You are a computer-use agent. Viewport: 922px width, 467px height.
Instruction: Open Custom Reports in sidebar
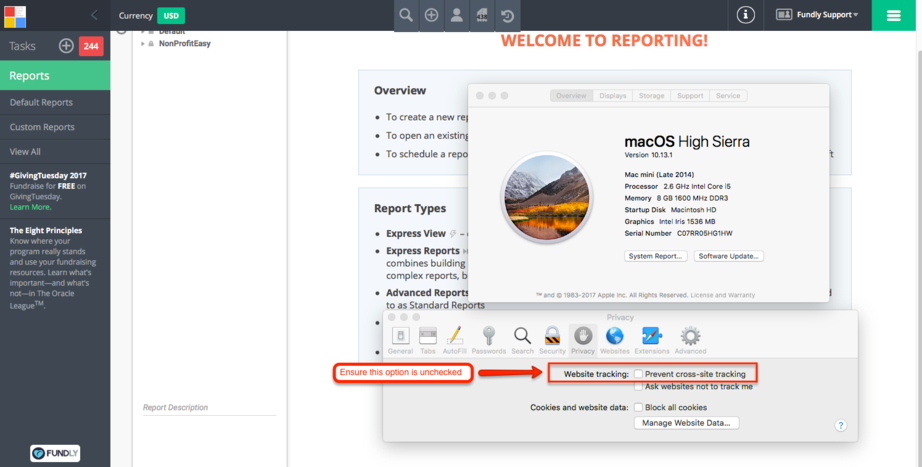click(x=55, y=127)
